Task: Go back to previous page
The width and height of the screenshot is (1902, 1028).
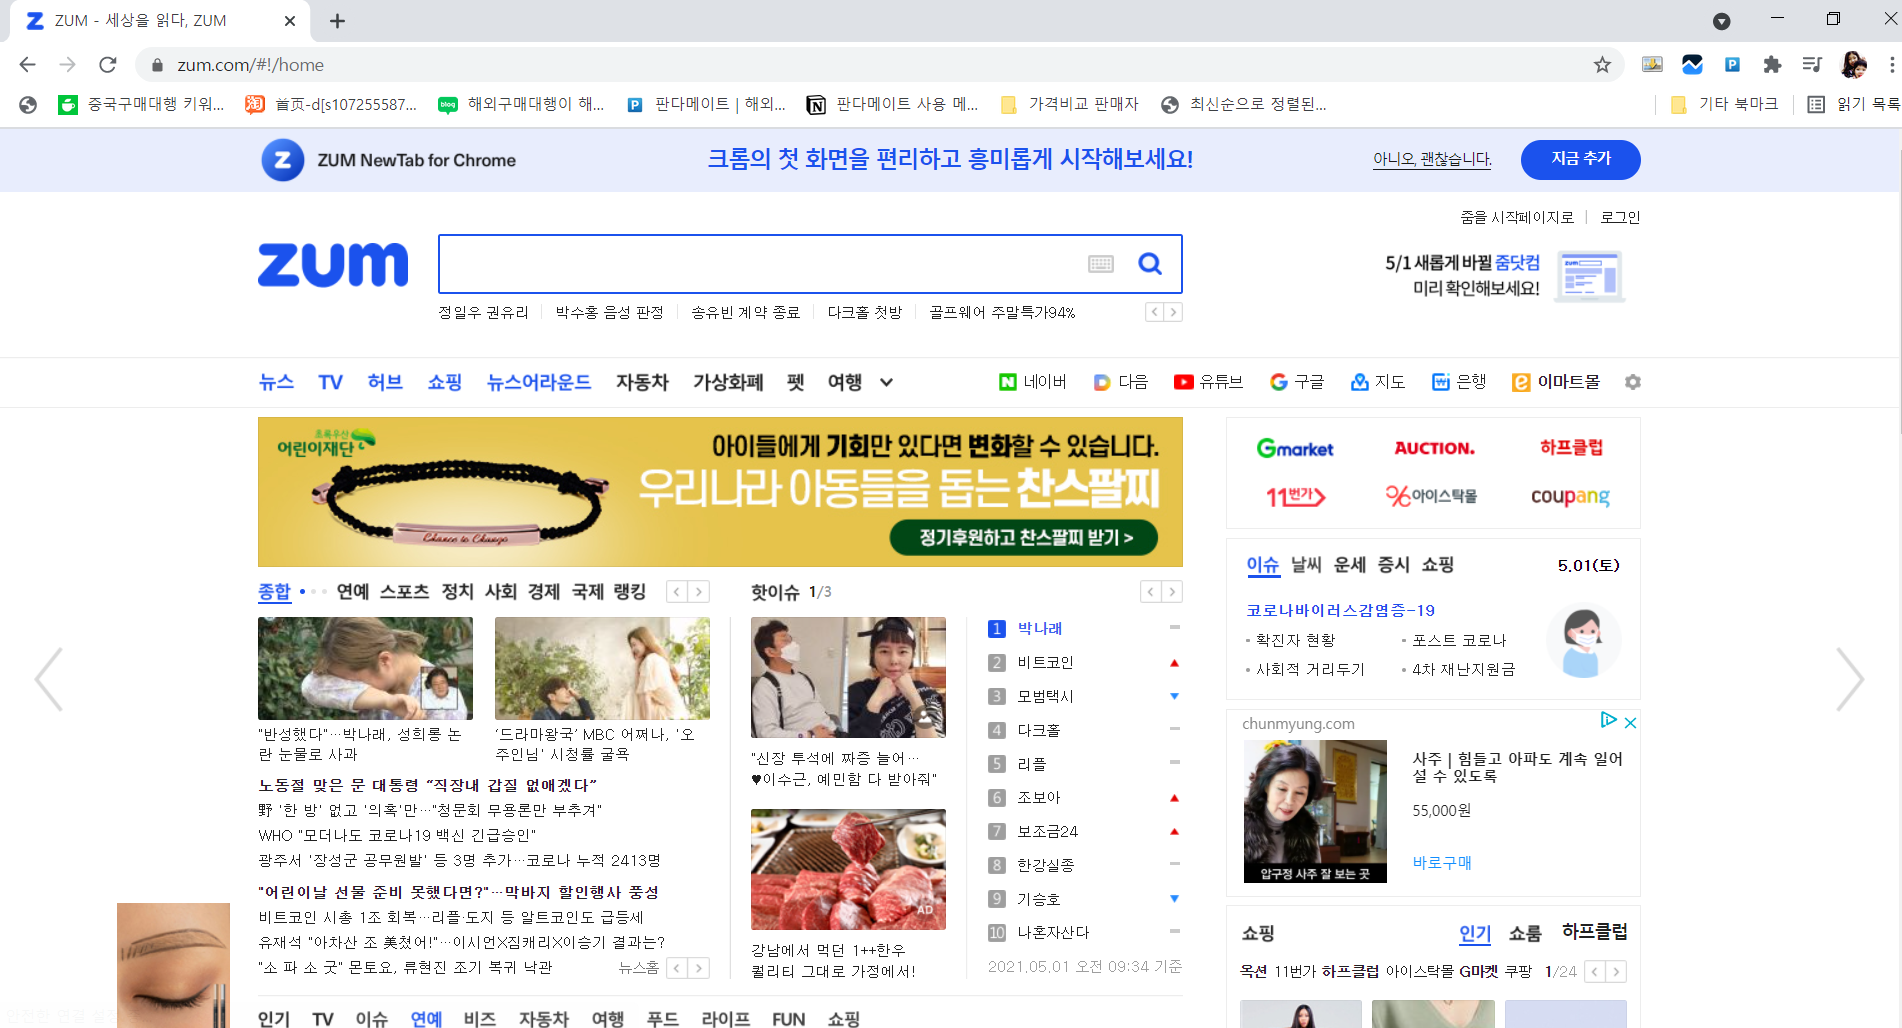Action: tap(27, 65)
